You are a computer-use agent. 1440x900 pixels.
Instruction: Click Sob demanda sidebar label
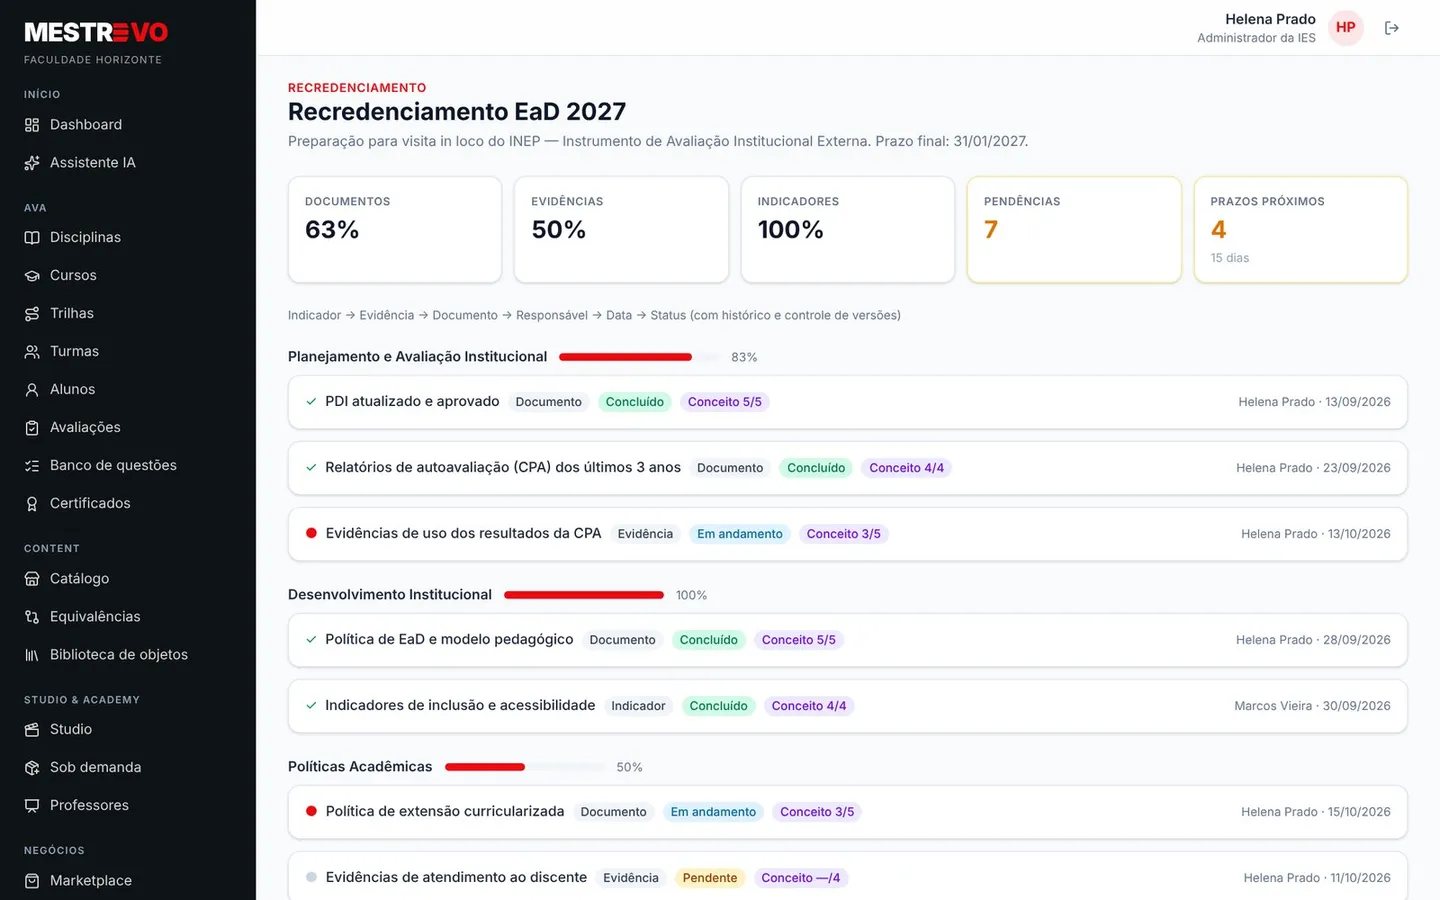[96, 768]
